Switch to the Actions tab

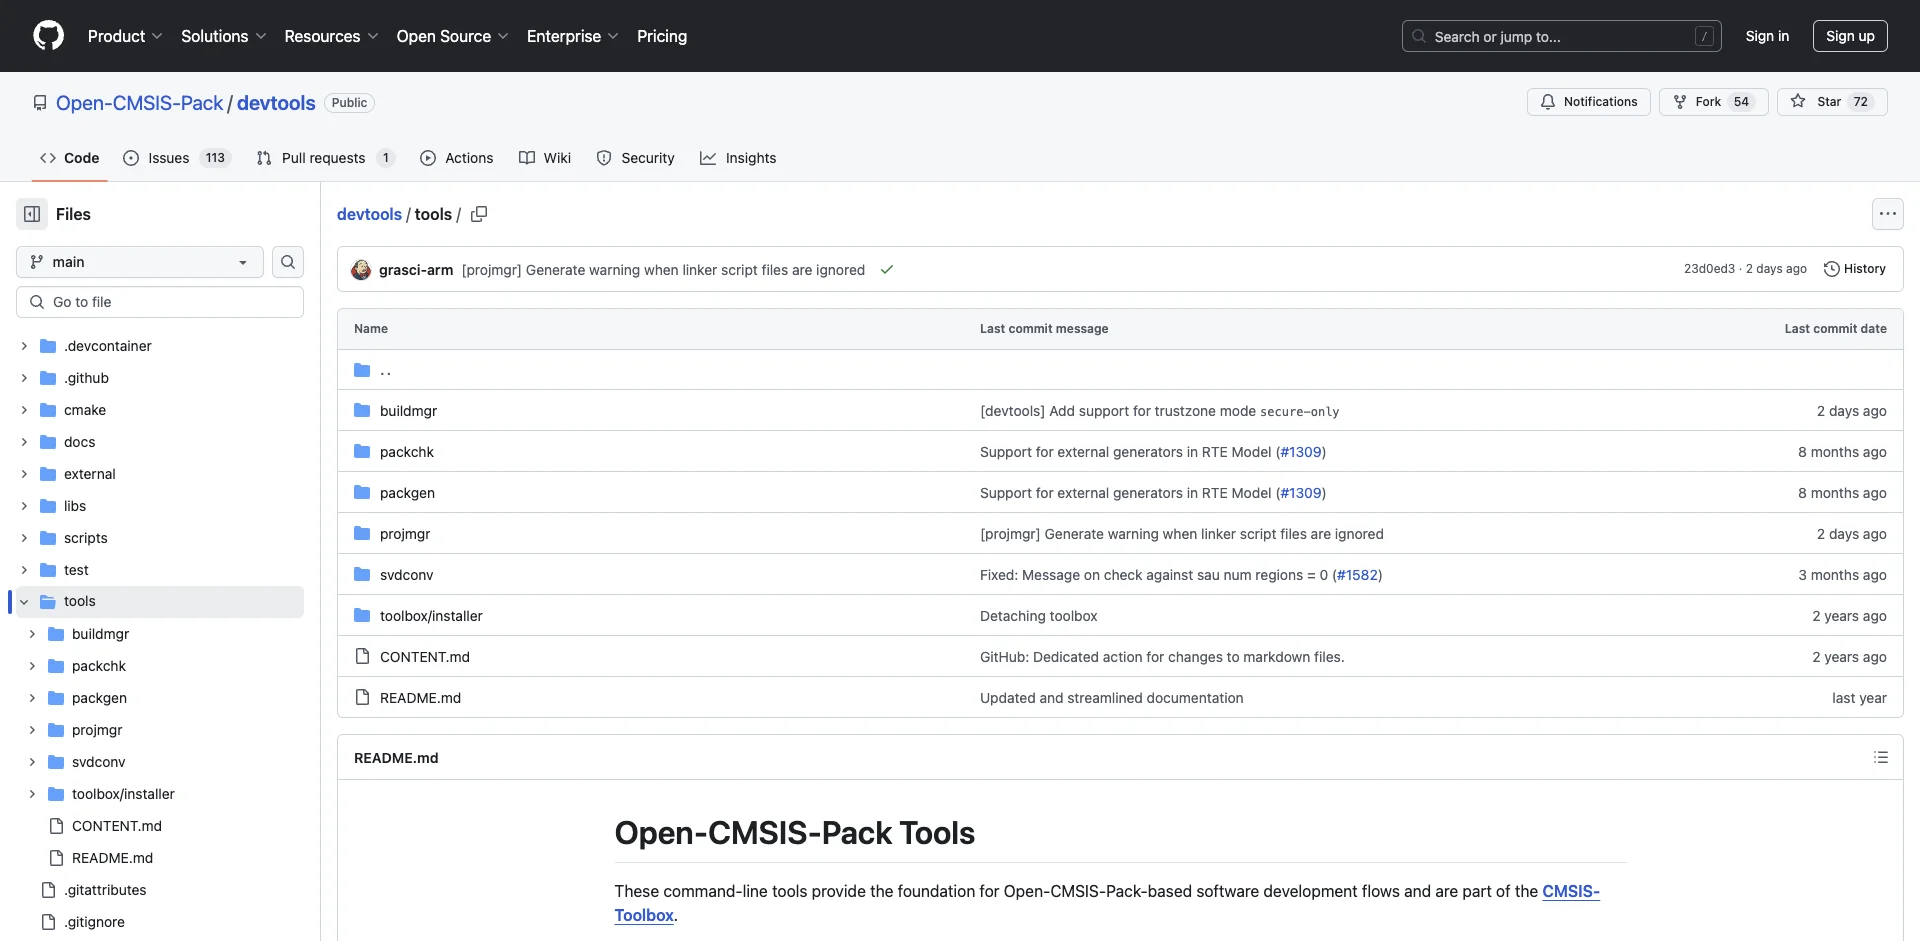click(x=457, y=158)
